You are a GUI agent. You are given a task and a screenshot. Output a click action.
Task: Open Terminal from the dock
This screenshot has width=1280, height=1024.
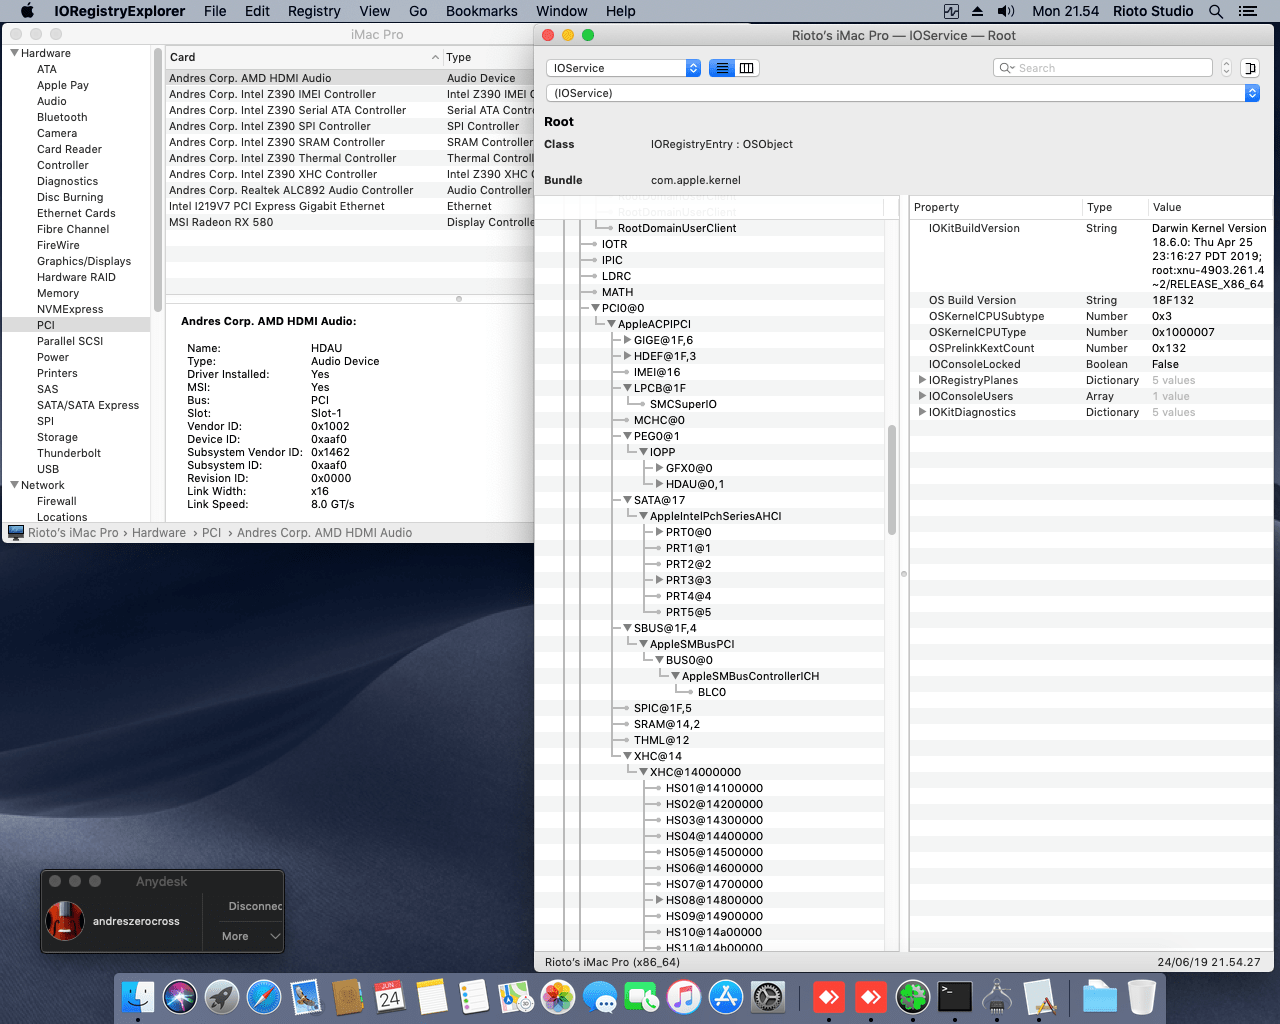(x=954, y=997)
